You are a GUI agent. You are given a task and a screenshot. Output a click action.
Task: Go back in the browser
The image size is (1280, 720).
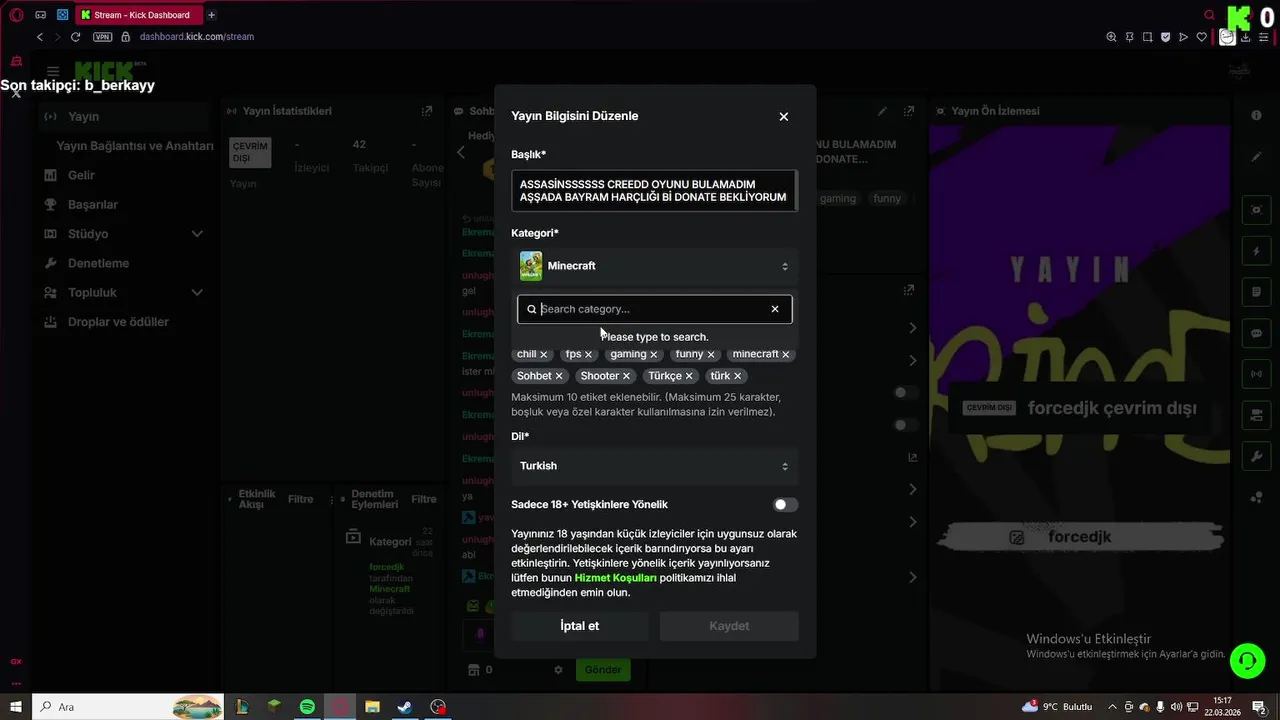click(39, 37)
